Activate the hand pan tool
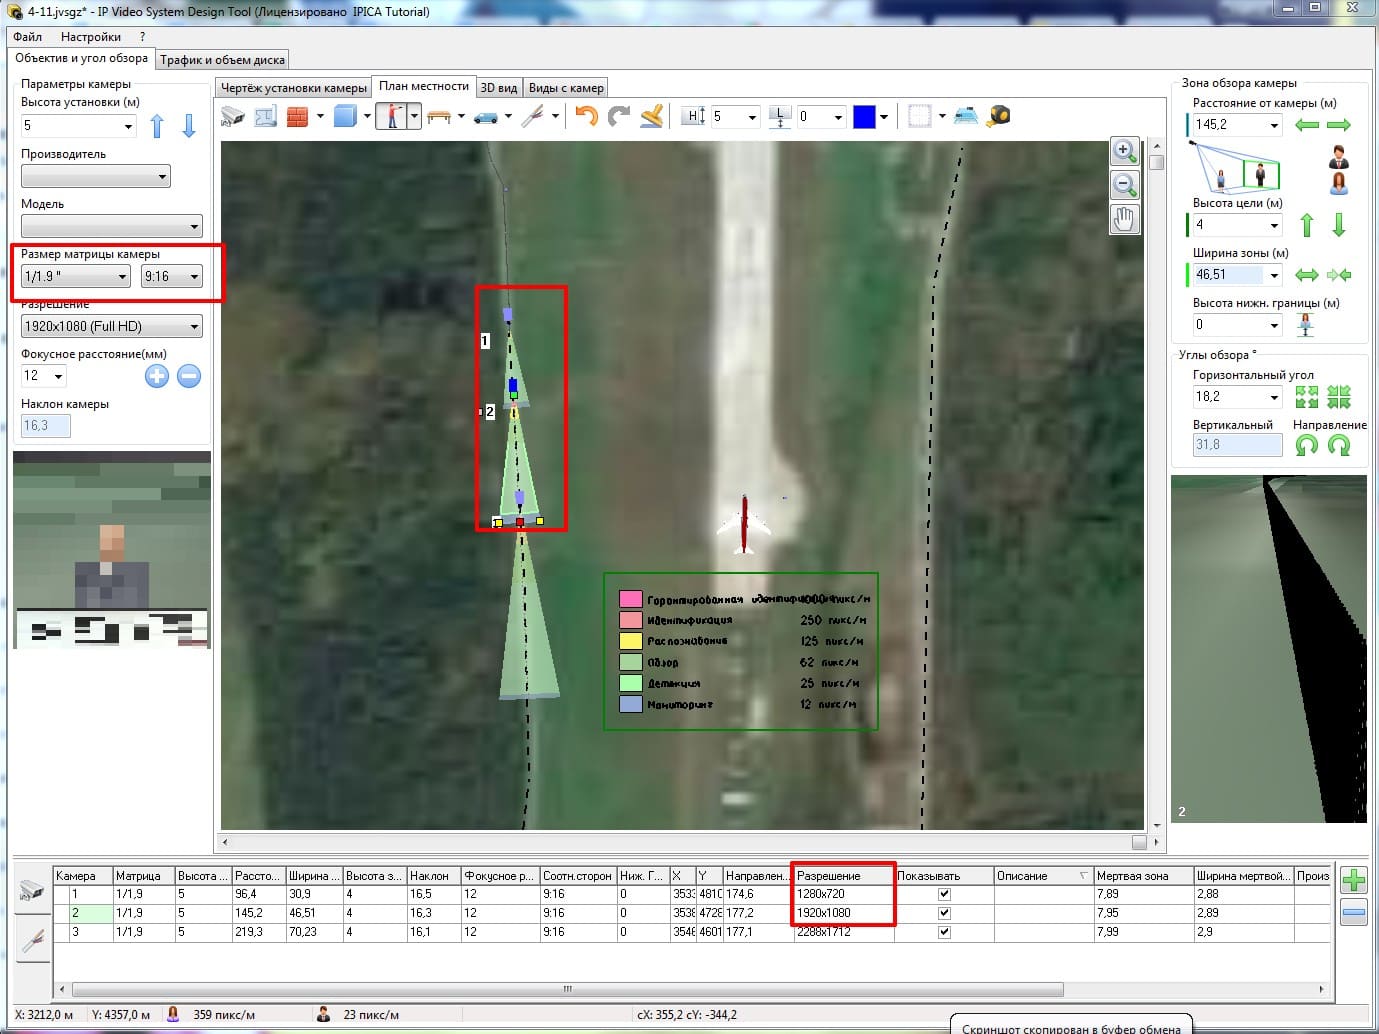1379x1034 pixels. pyautogui.click(x=1125, y=219)
